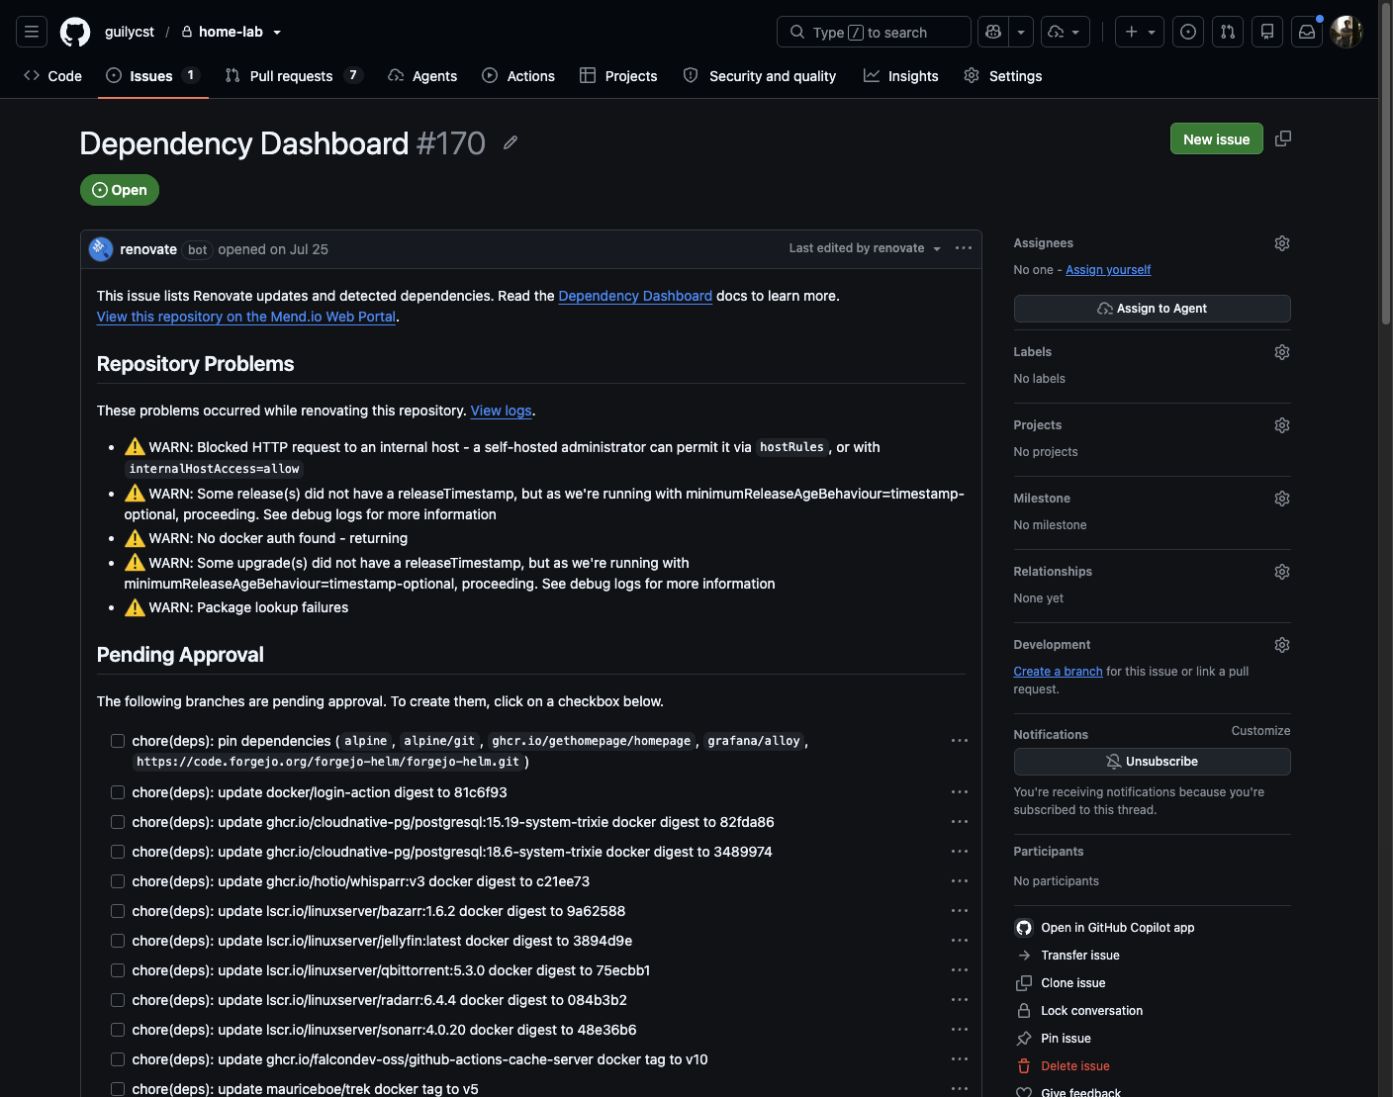Open the View logs link
Image resolution: width=1393 pixels, height=1097 pixels.
pyautogui.click(x=501, y=411)
